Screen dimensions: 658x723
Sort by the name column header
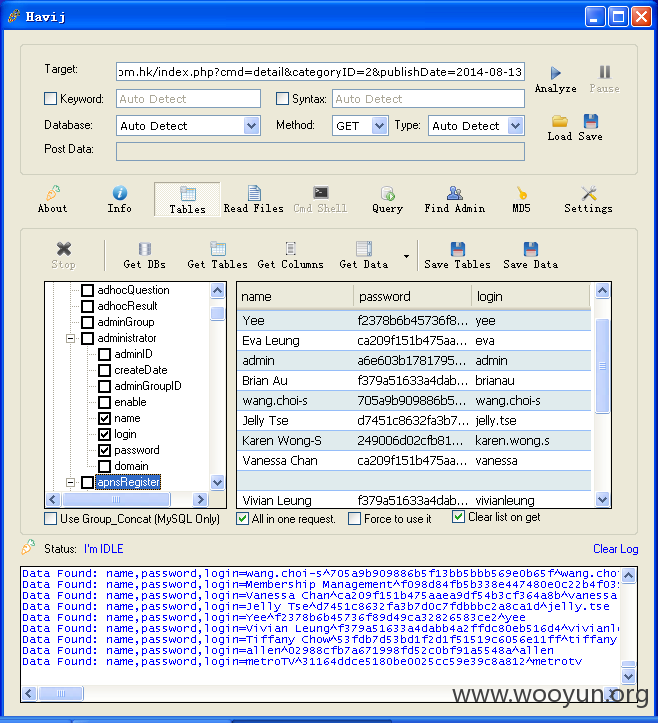point(295,296)
